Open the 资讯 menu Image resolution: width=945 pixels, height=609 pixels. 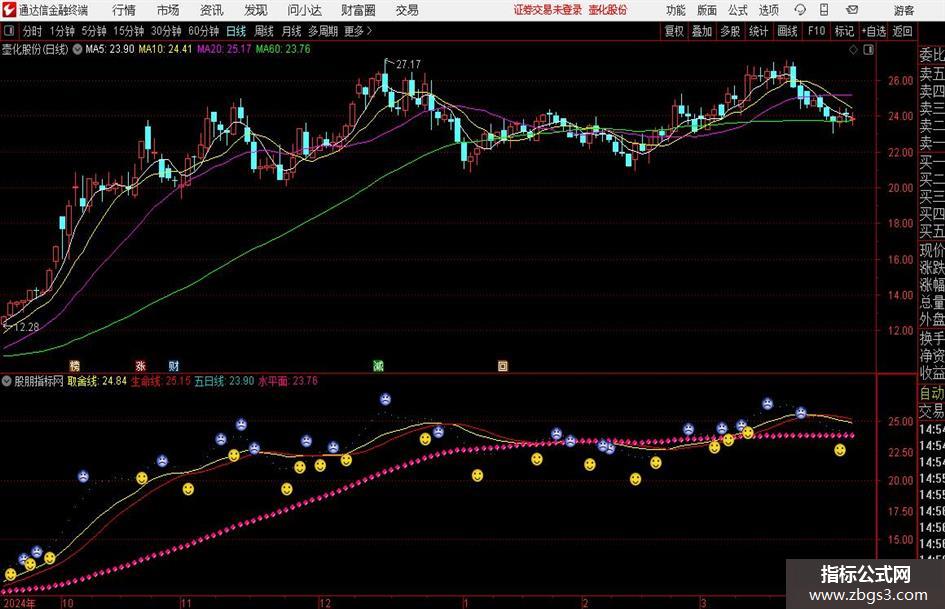point(212,10)
